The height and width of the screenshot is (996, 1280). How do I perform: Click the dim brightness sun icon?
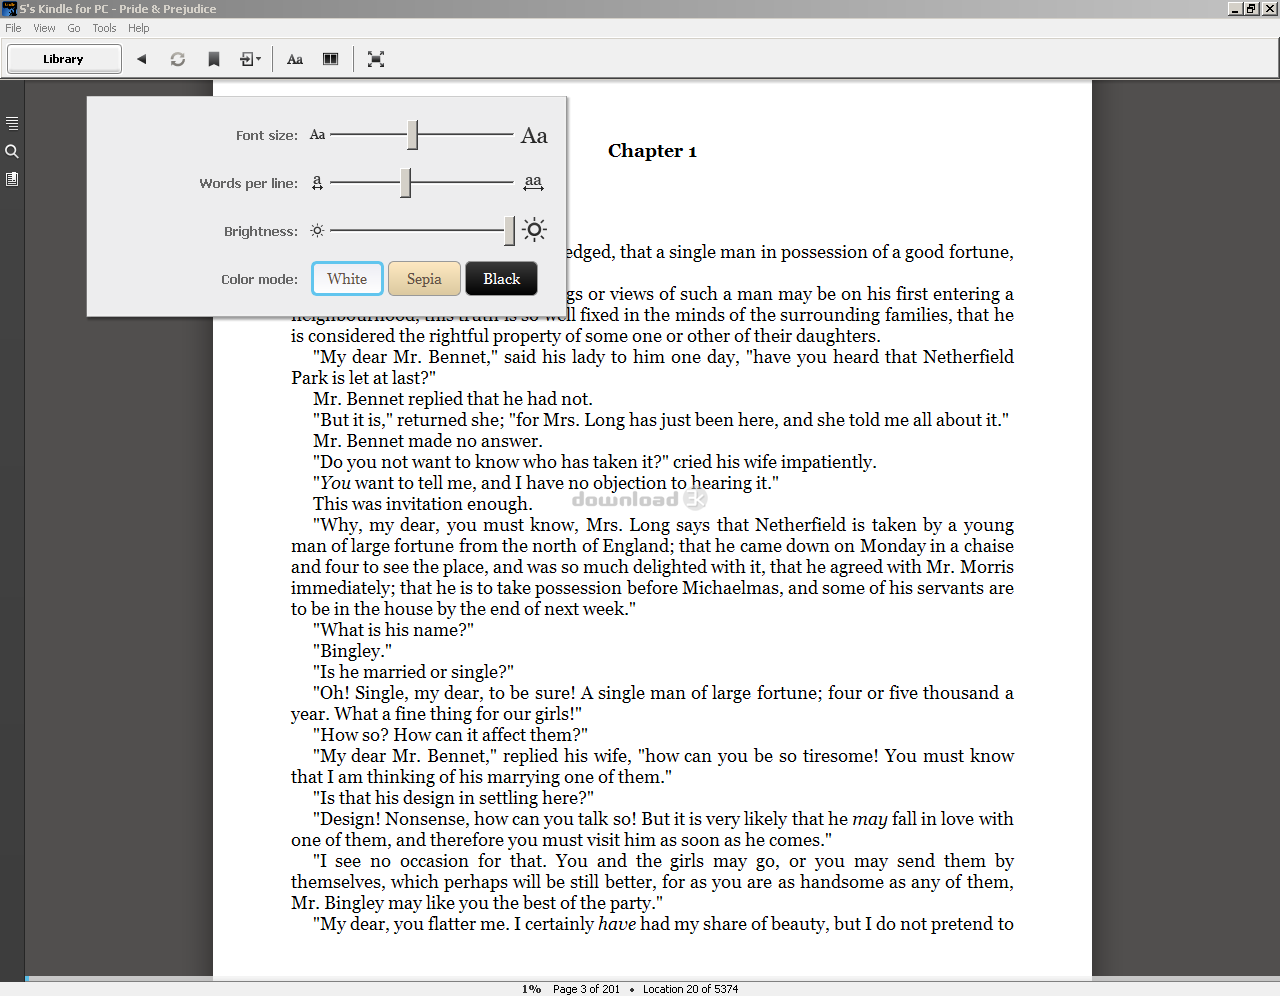(x=317, y=231)
